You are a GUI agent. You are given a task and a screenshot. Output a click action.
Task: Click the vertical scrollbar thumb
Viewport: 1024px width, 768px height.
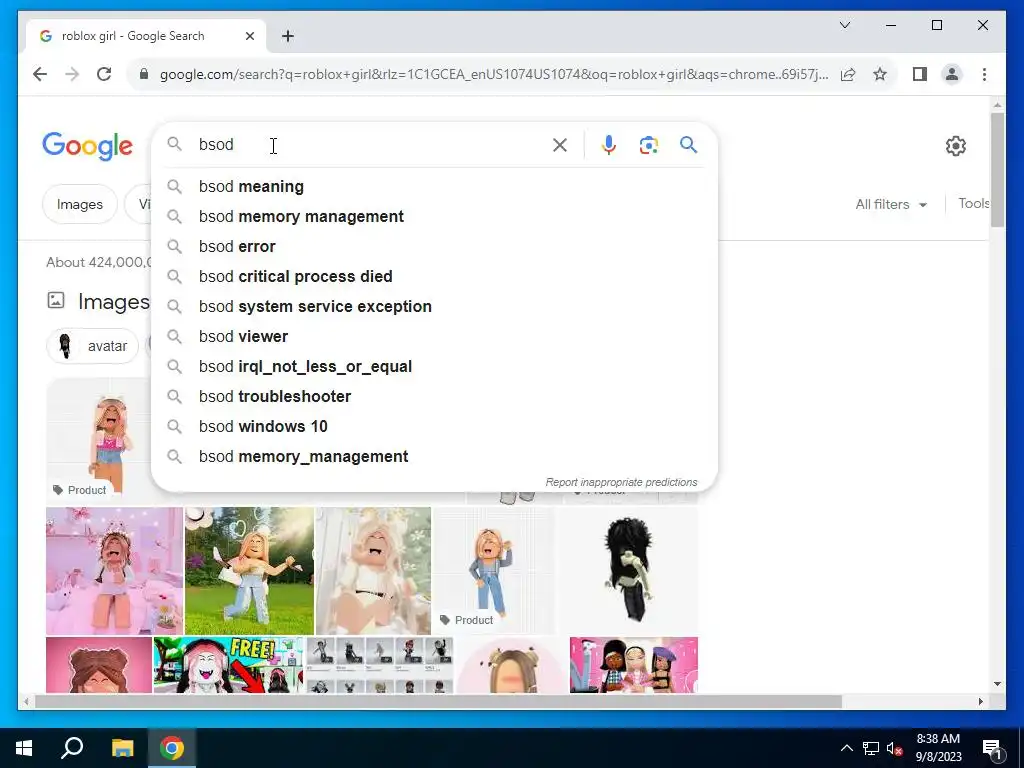pos(997,170)
